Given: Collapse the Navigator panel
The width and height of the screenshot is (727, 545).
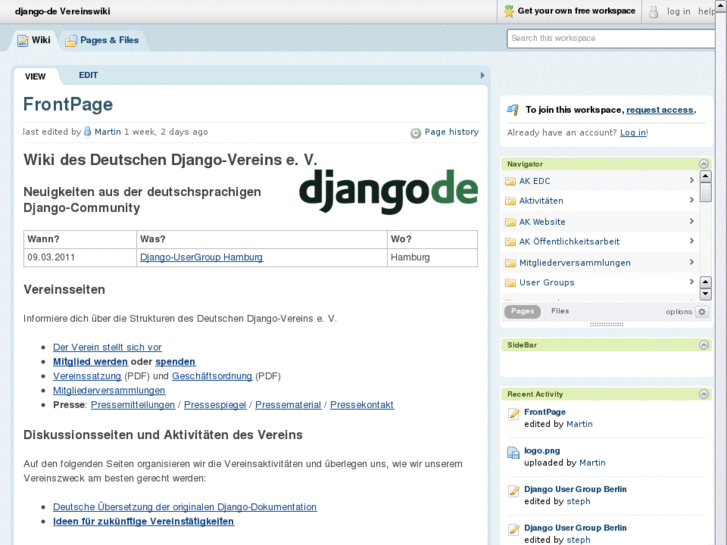Looking at the screenshot, I should (x=704, y=164).
